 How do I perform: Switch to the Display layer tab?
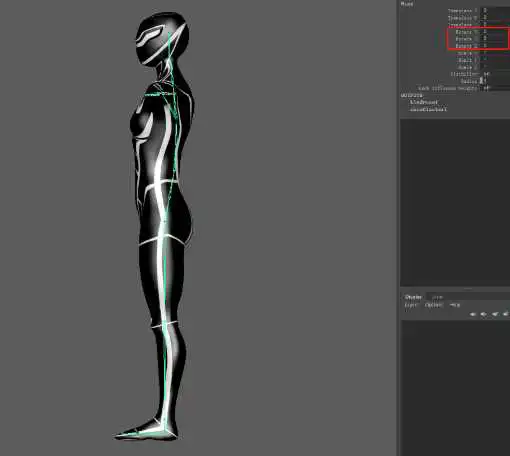[x=413, y=297]
